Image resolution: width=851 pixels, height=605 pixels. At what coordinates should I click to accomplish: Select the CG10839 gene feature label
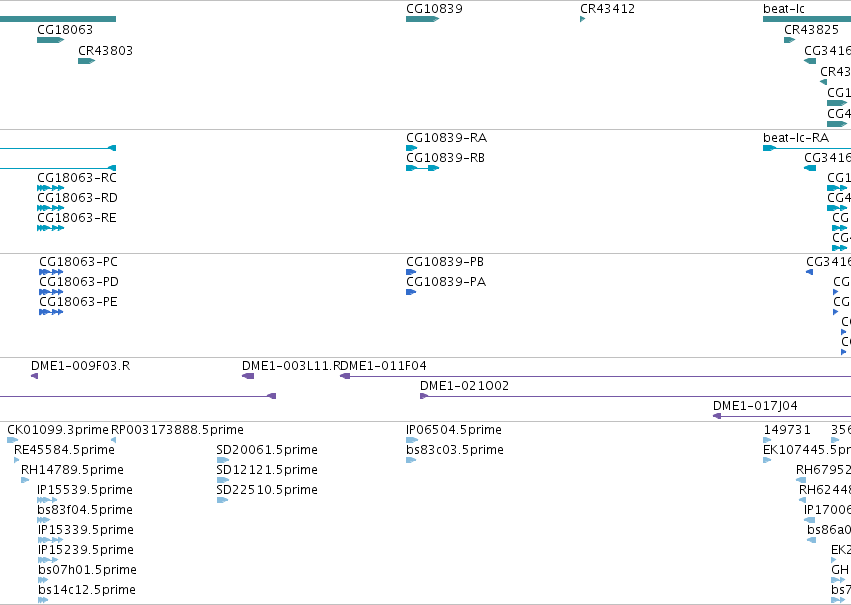[x=434, y=9]
